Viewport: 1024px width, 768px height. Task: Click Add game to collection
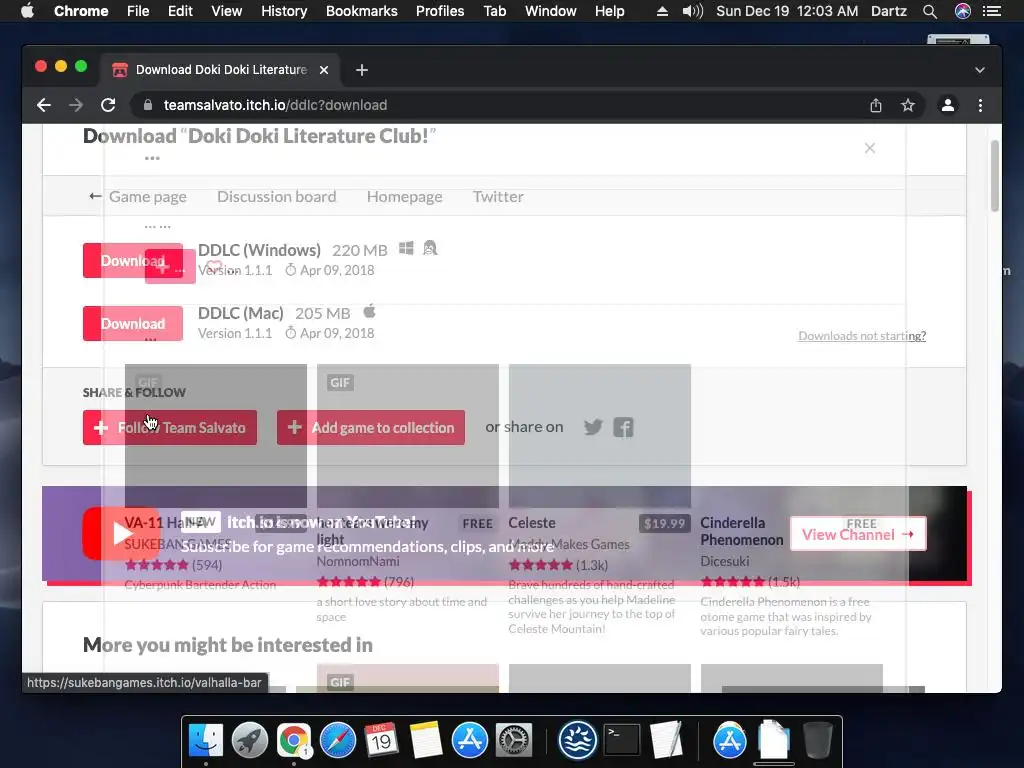point(371,428)
